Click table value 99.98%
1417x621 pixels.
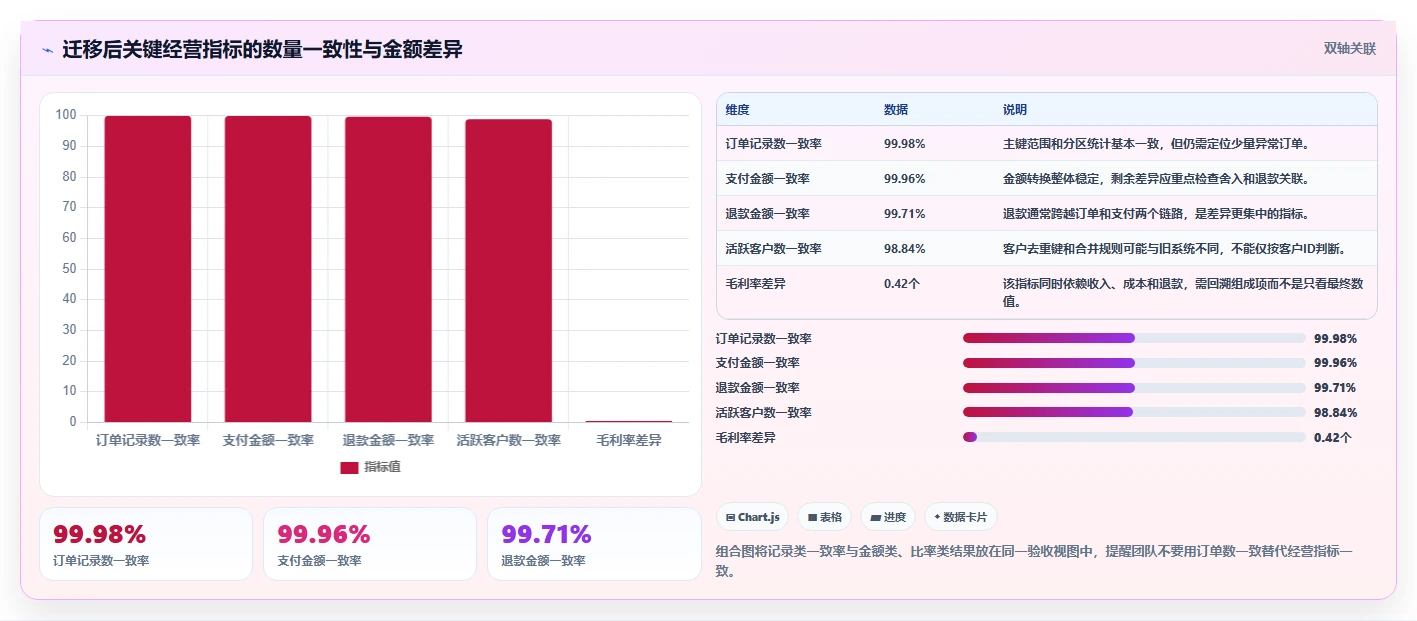click(904, 144)
